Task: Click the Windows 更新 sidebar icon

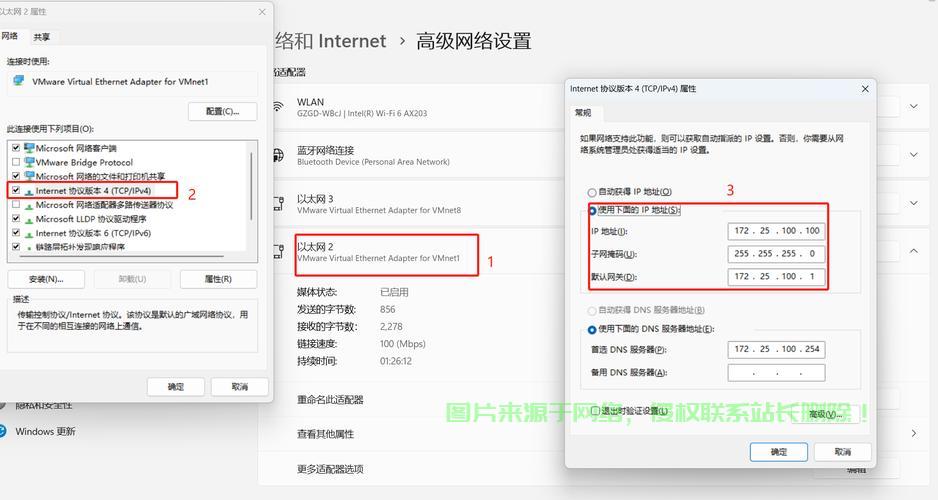Action: [4, 432]
